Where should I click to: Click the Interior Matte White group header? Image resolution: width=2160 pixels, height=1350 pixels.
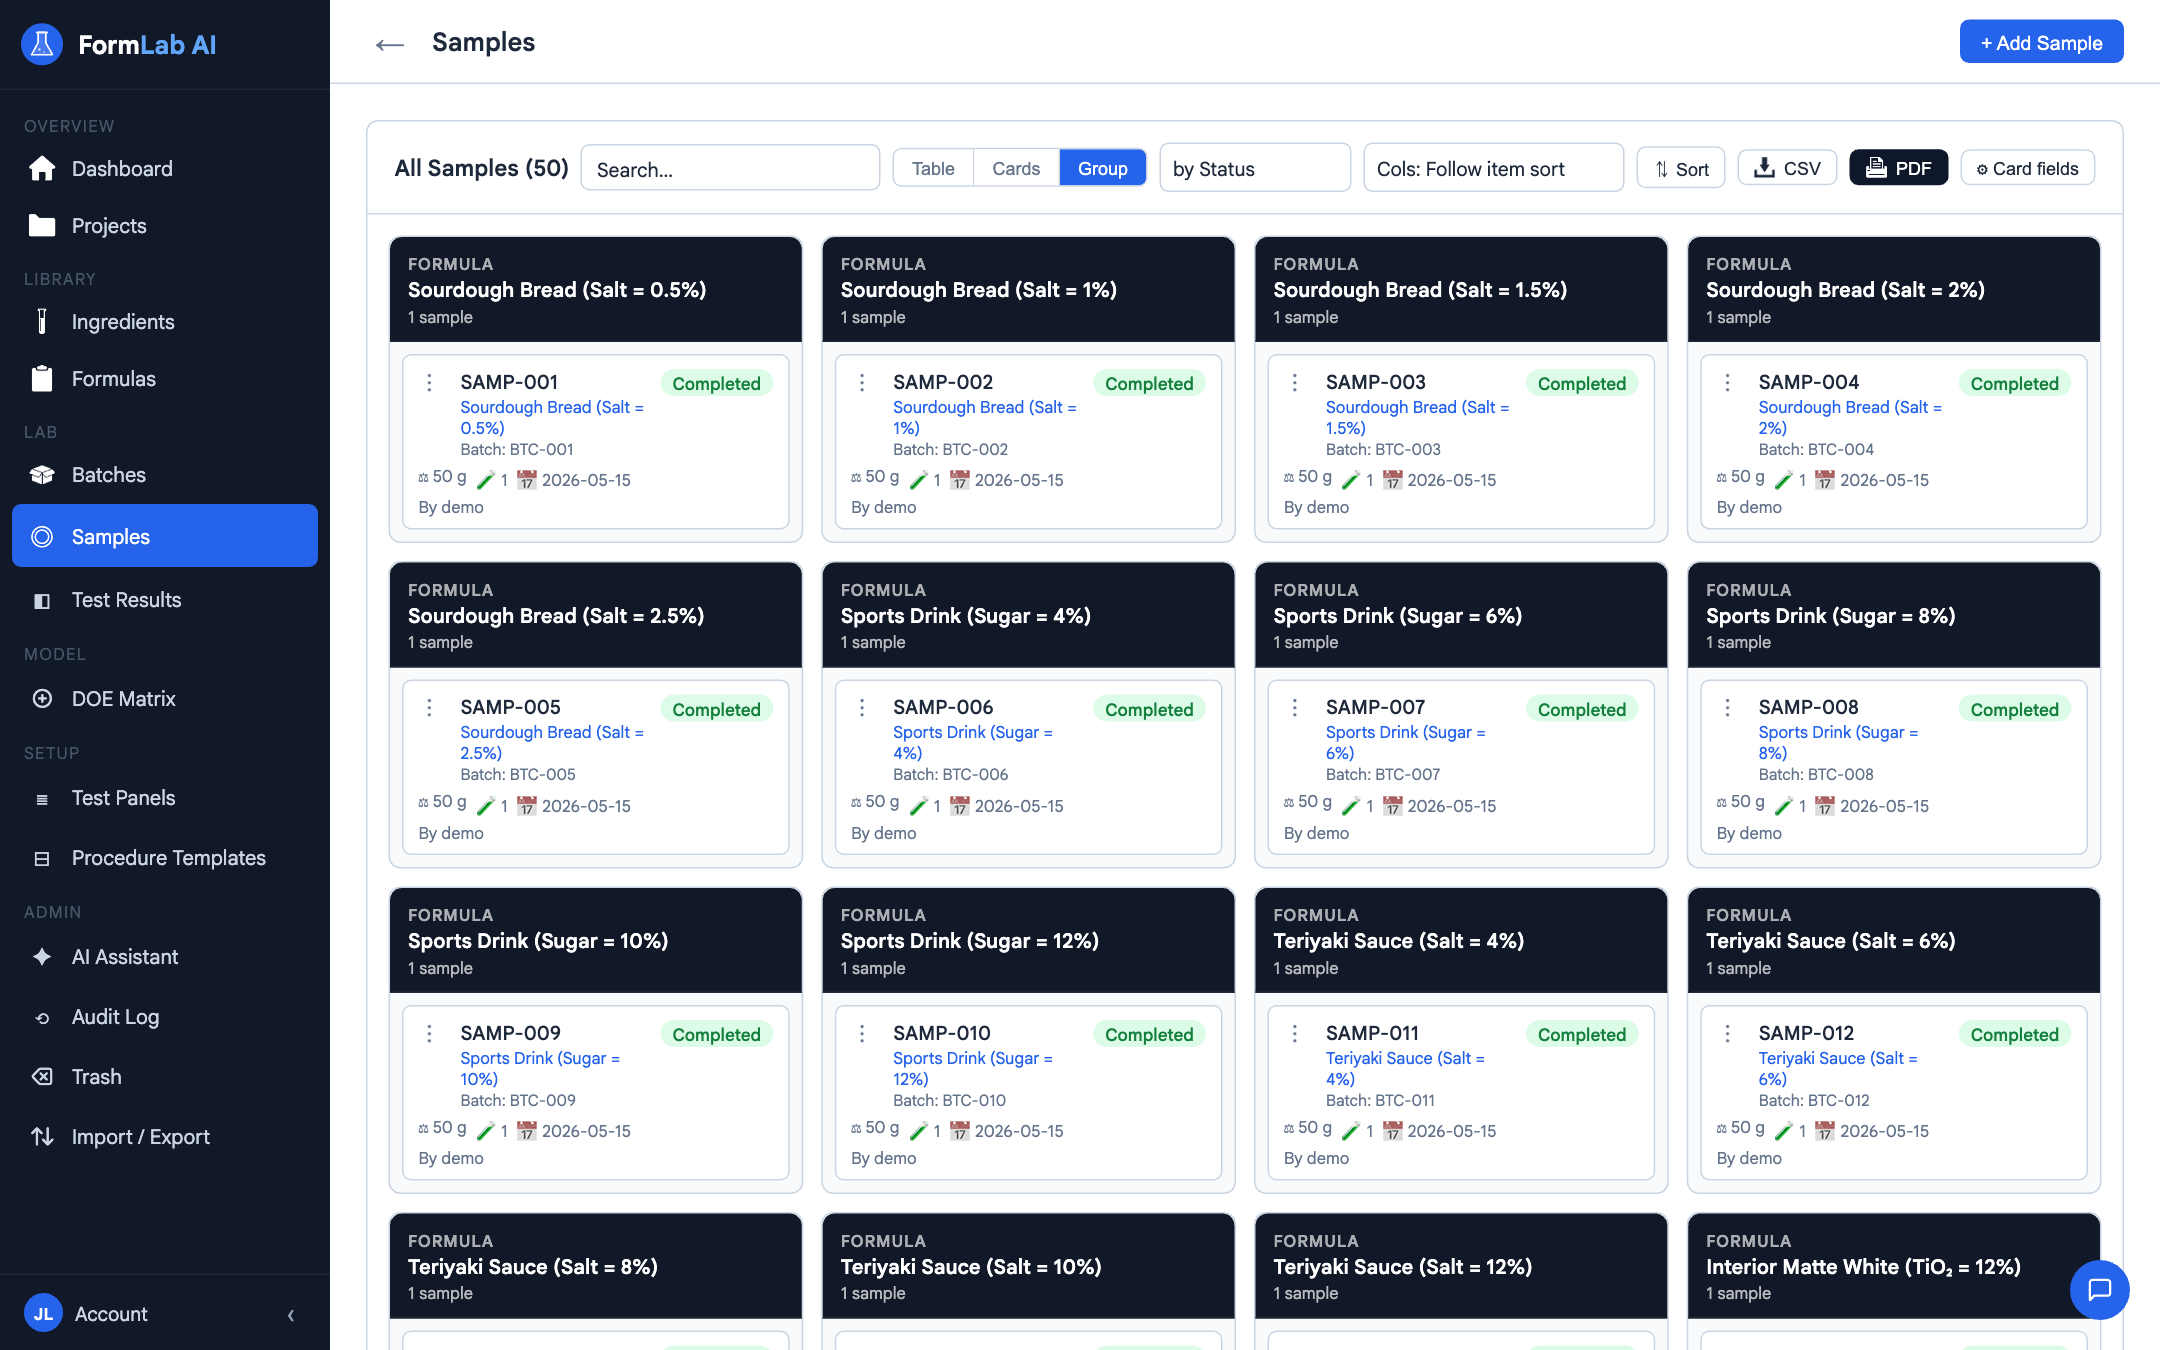click(x=1893, y=1266)
